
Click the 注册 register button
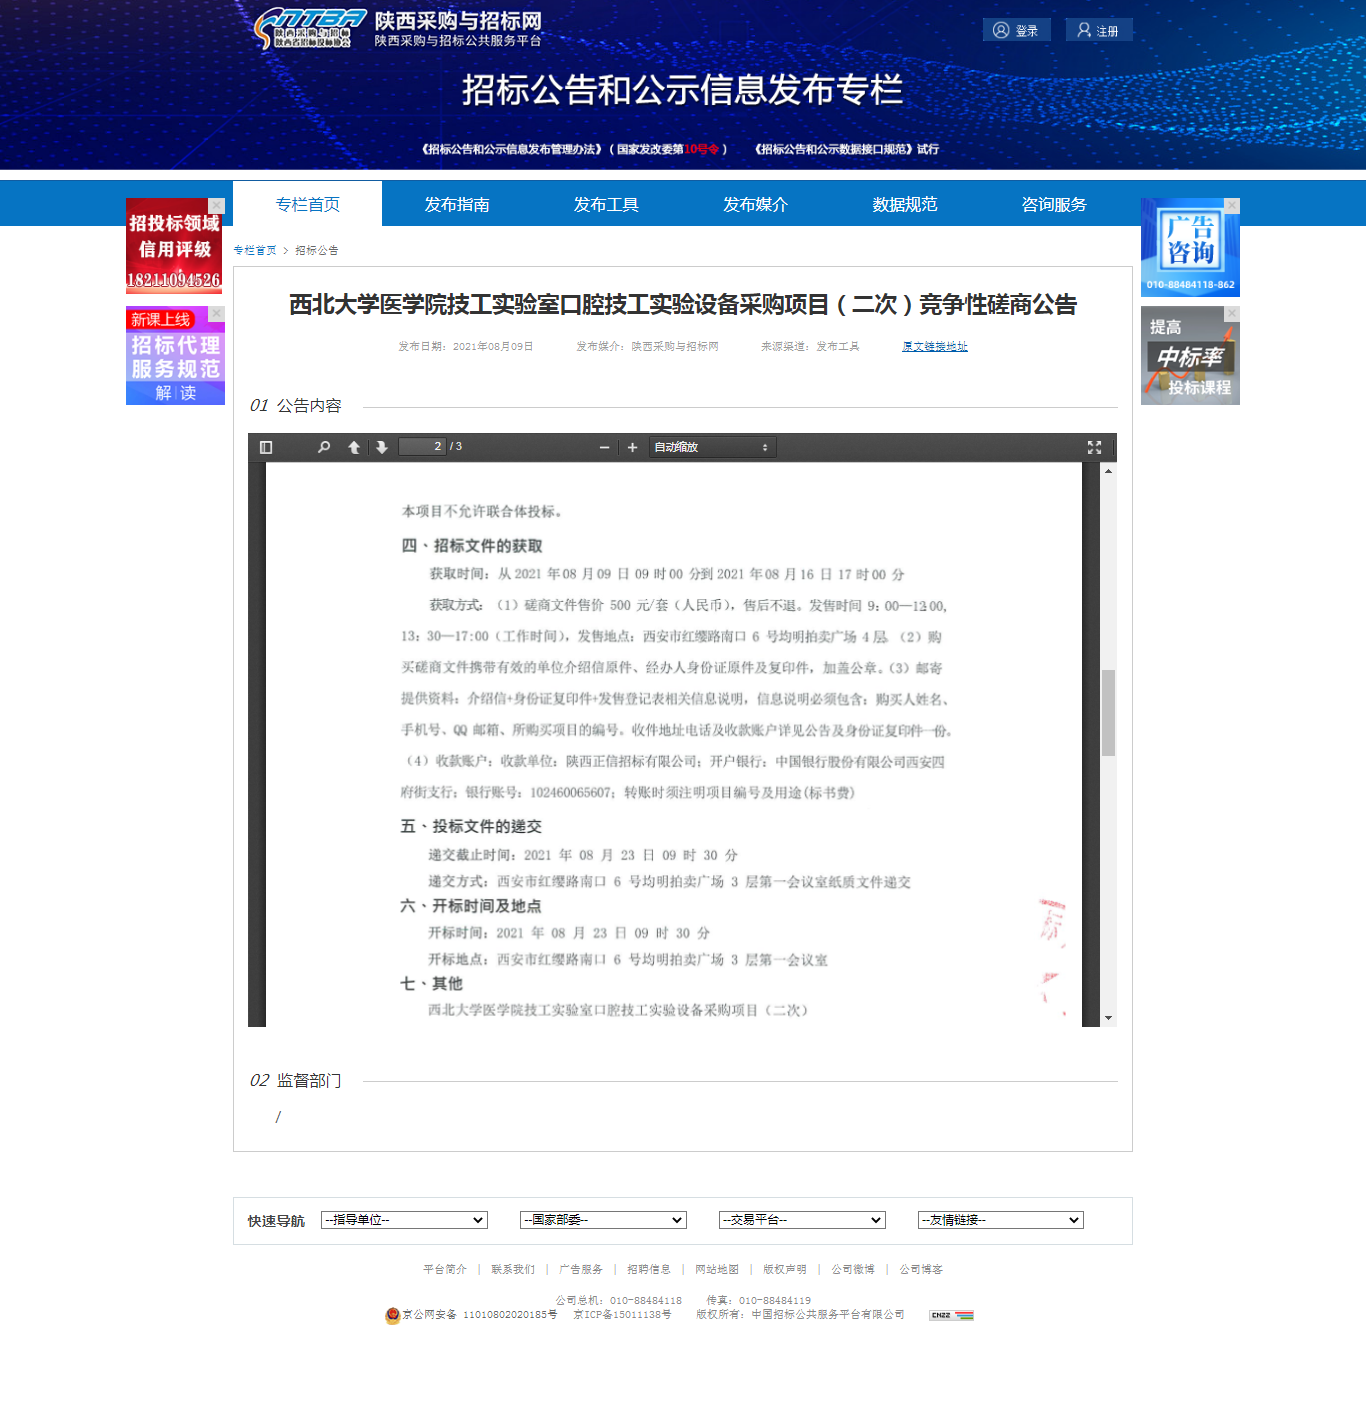click(1098, 30)
